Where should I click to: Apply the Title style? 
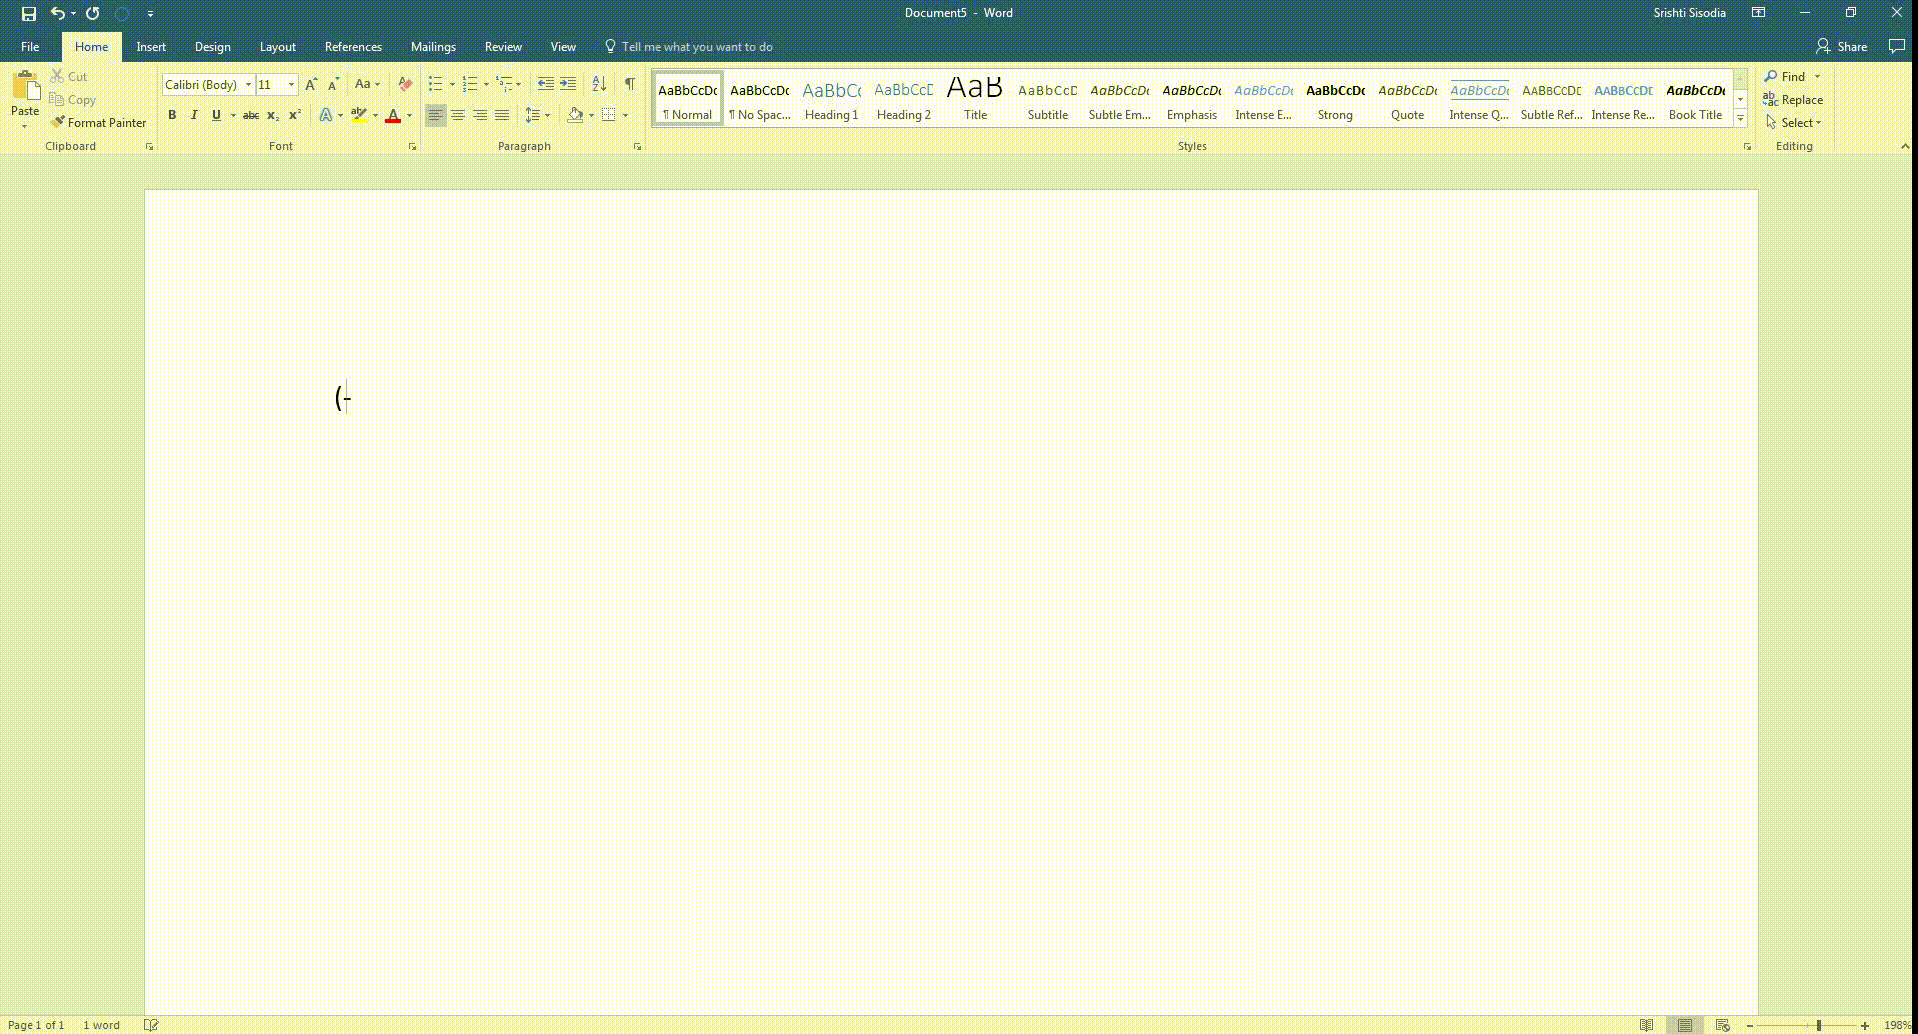[975, 99]
